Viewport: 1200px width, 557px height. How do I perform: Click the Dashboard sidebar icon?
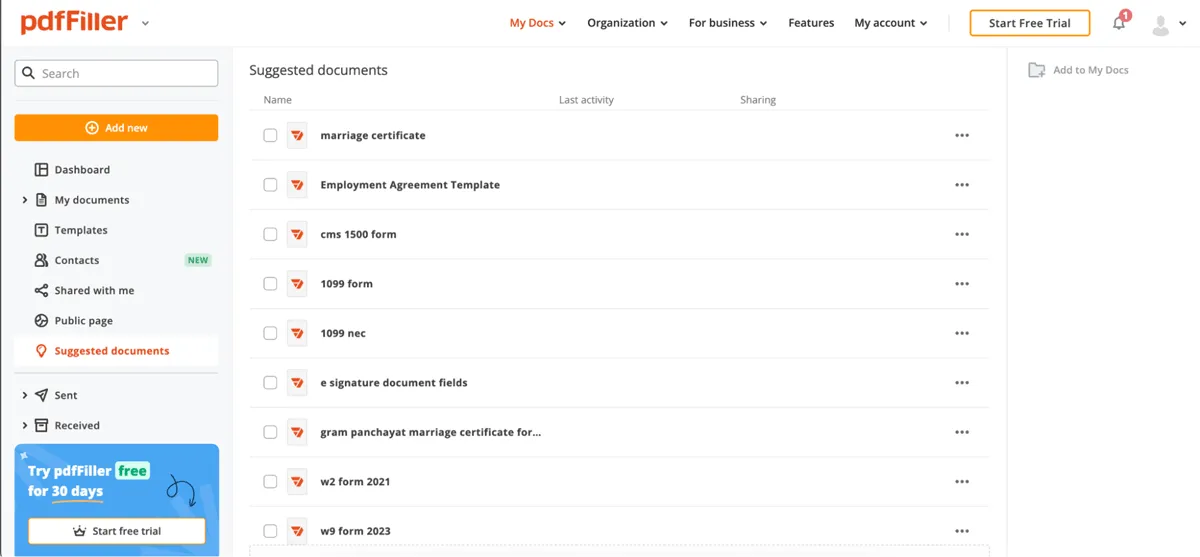click(x=41, y=170)
